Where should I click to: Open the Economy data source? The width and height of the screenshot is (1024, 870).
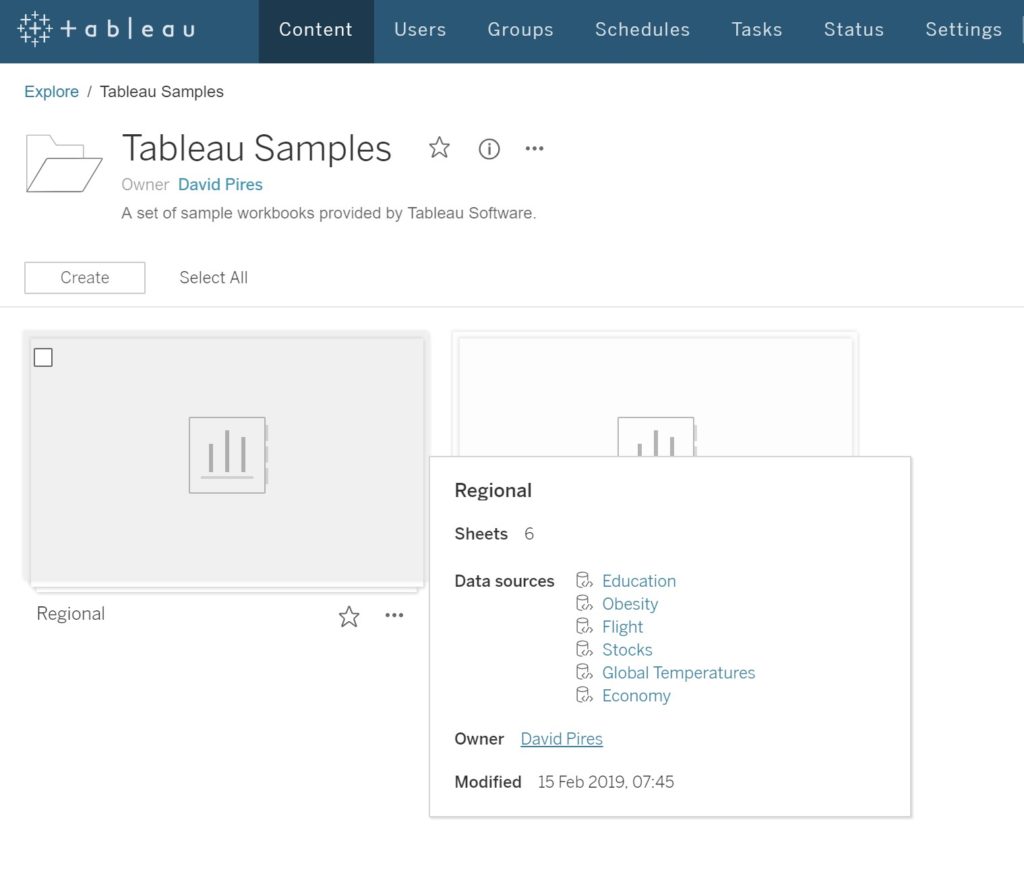[x=636, y=696]
